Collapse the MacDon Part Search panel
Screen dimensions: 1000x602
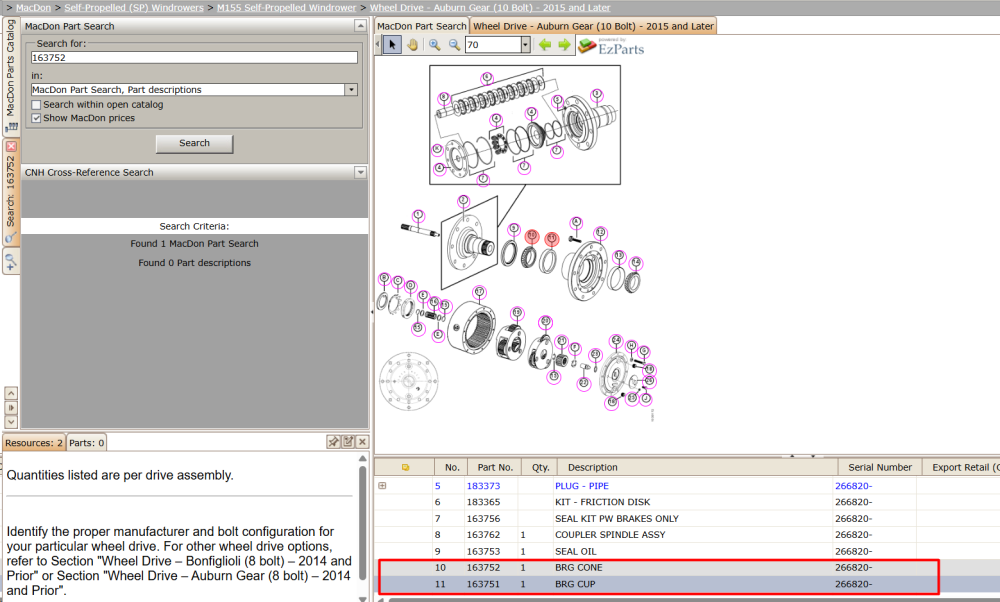360,26
